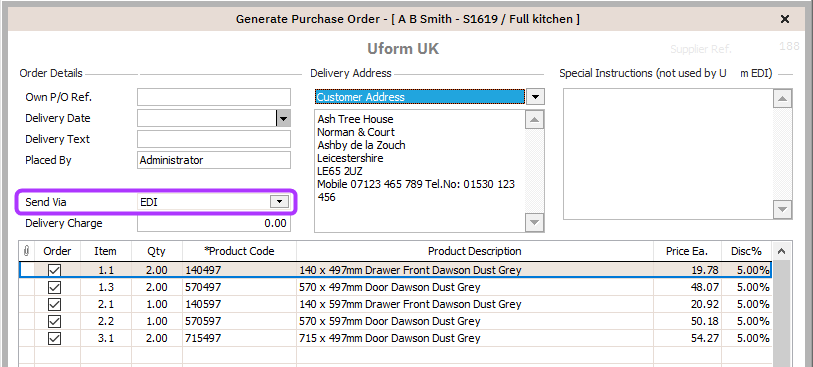
Task: Click the price 54.27 cell
Action: [687, 338]
